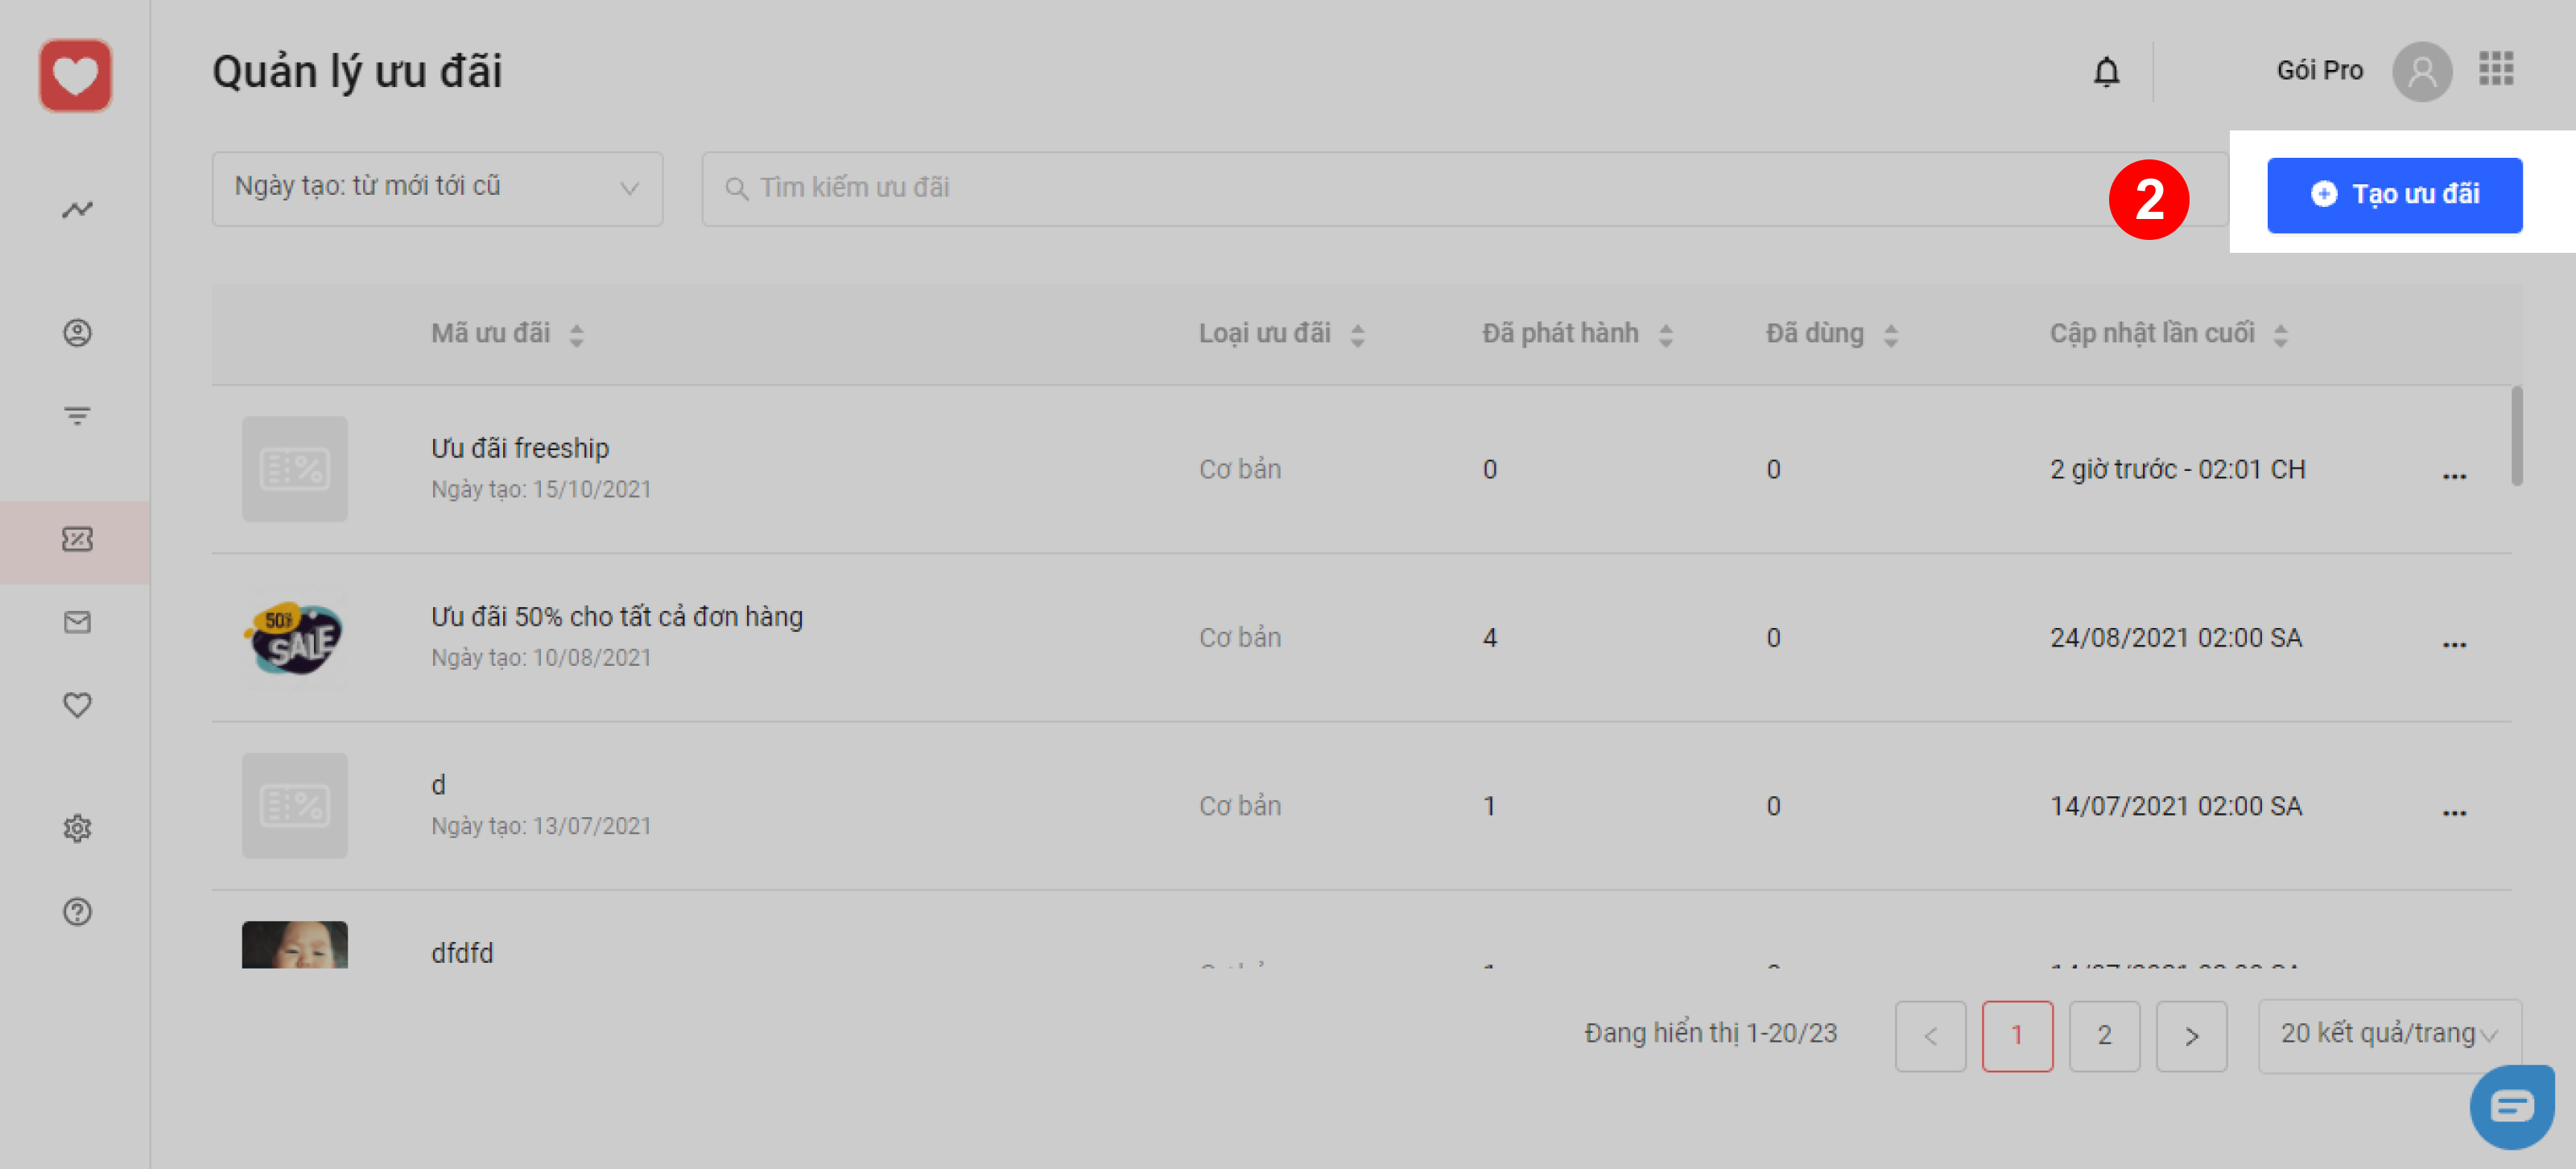Open customer profile icon in sidebar
Image resolution: width=2576 pixels, height=1169 pixels.
77,332
